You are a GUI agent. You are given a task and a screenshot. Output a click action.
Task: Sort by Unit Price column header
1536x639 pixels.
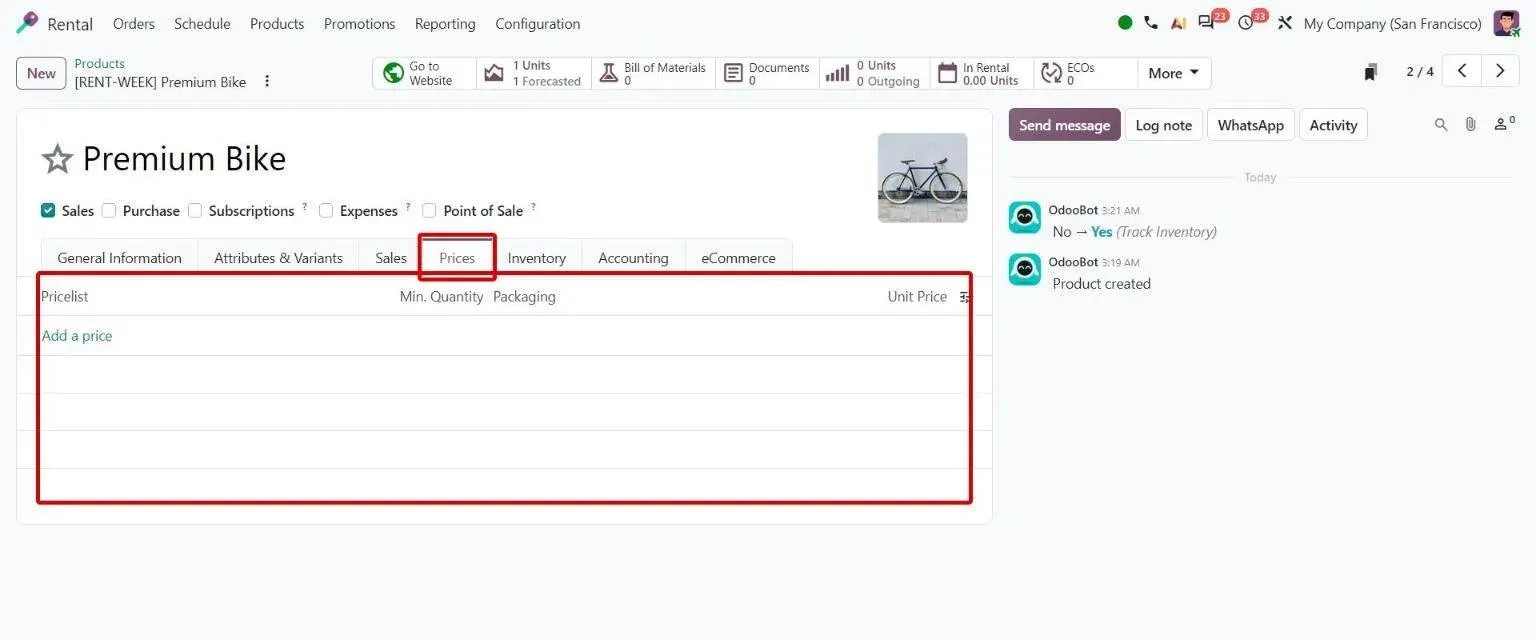coord(917,297)
